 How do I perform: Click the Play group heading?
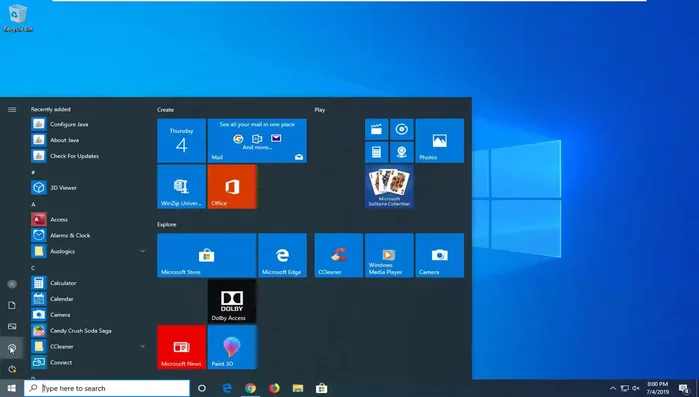(x=320, y=110)
